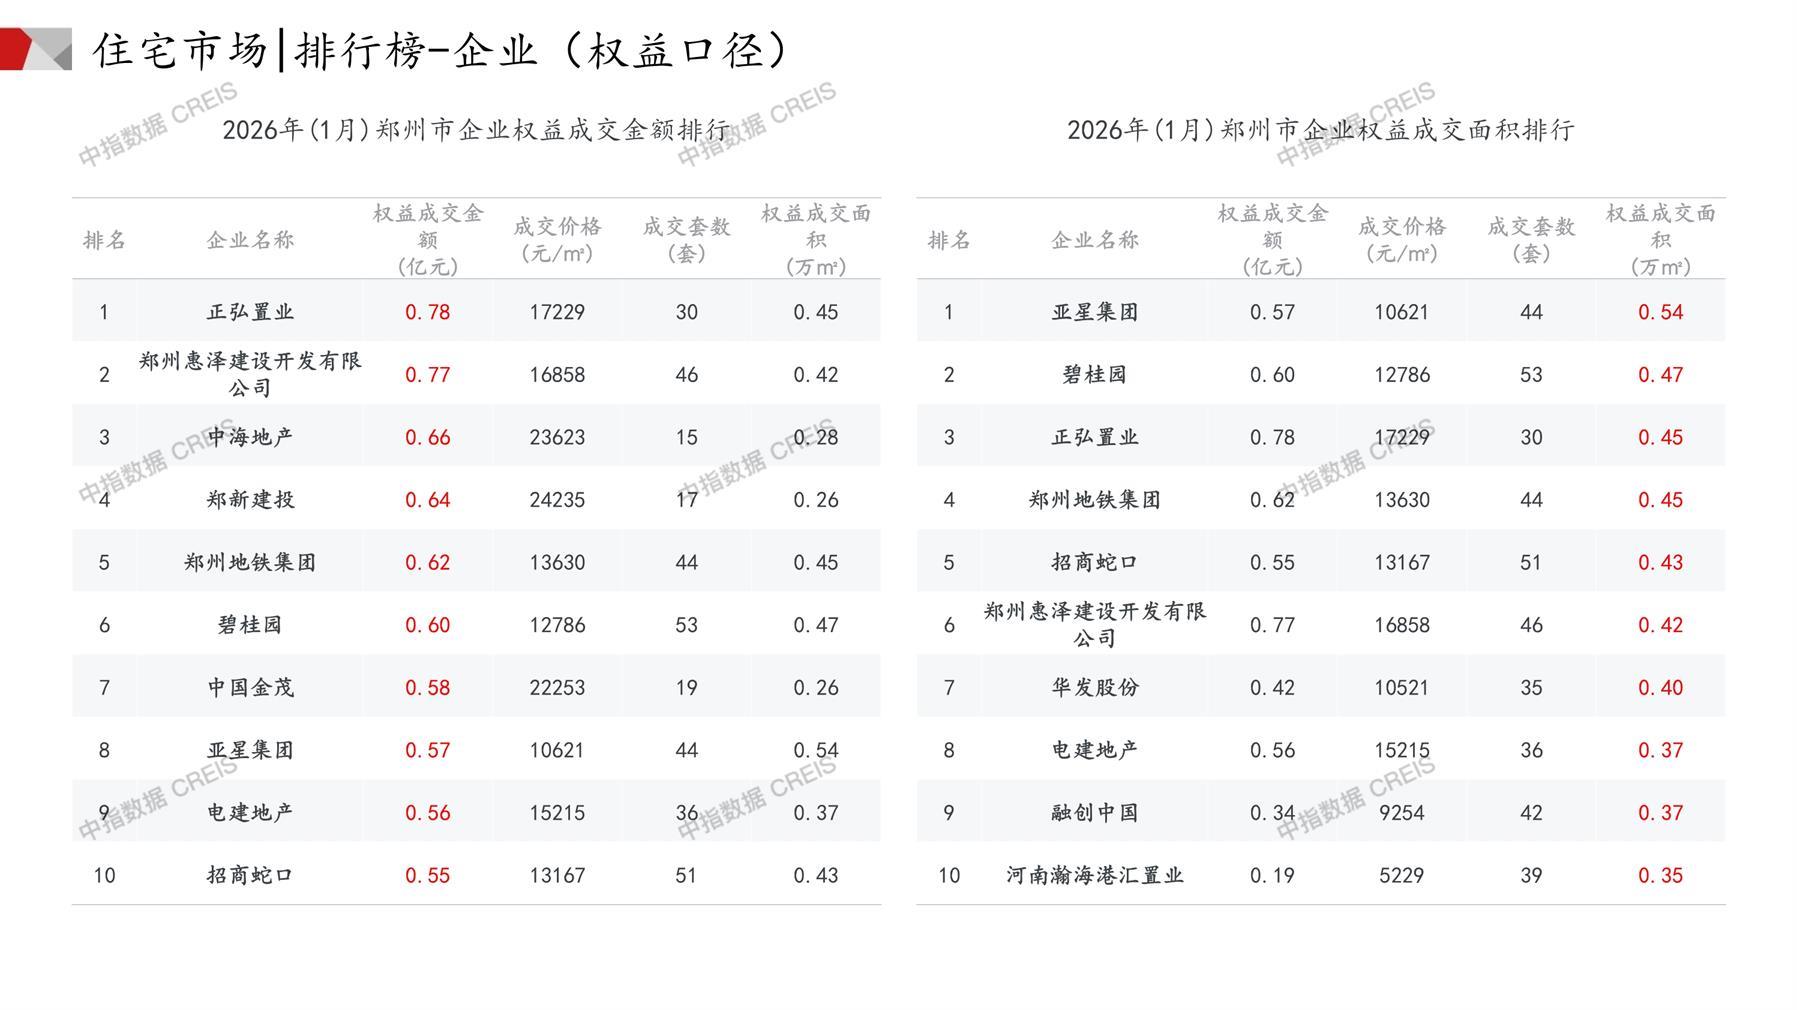The height and width of the screenshot is (1010, 1797).
Task: Click the 中国金茂 row name
Action: (x=250, y=688)
